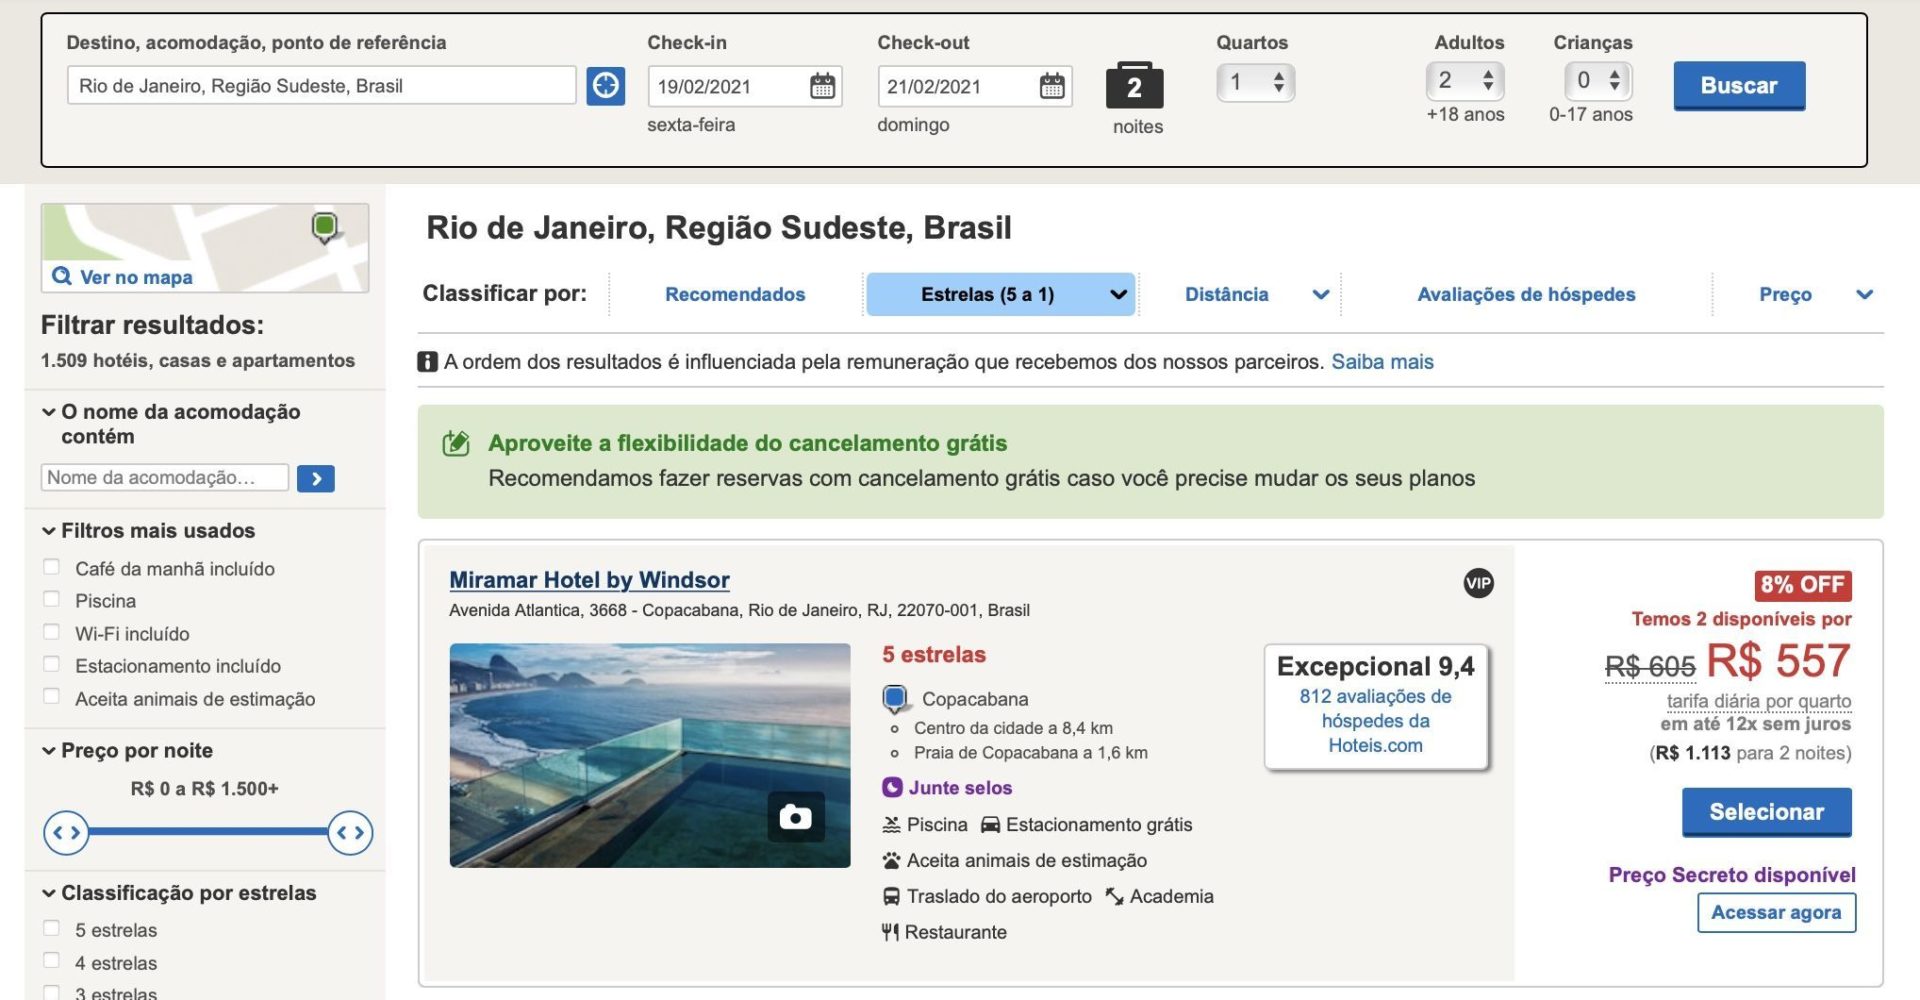Click the Copacabana location pin icon
Screen dimensions: 1920x1000
[x=895, y=698]
